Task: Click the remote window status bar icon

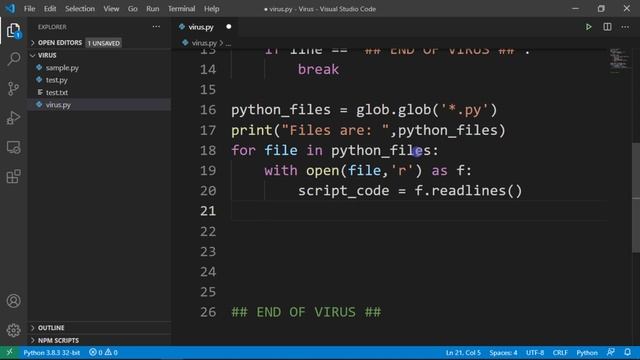Action: coord(9,352)
